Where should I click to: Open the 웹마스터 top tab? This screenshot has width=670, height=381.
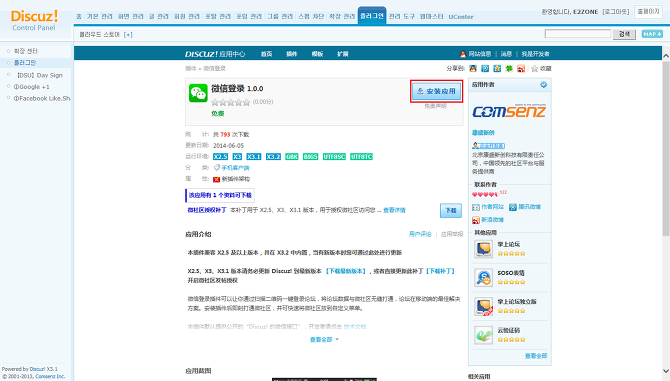[x=432, y=16]
